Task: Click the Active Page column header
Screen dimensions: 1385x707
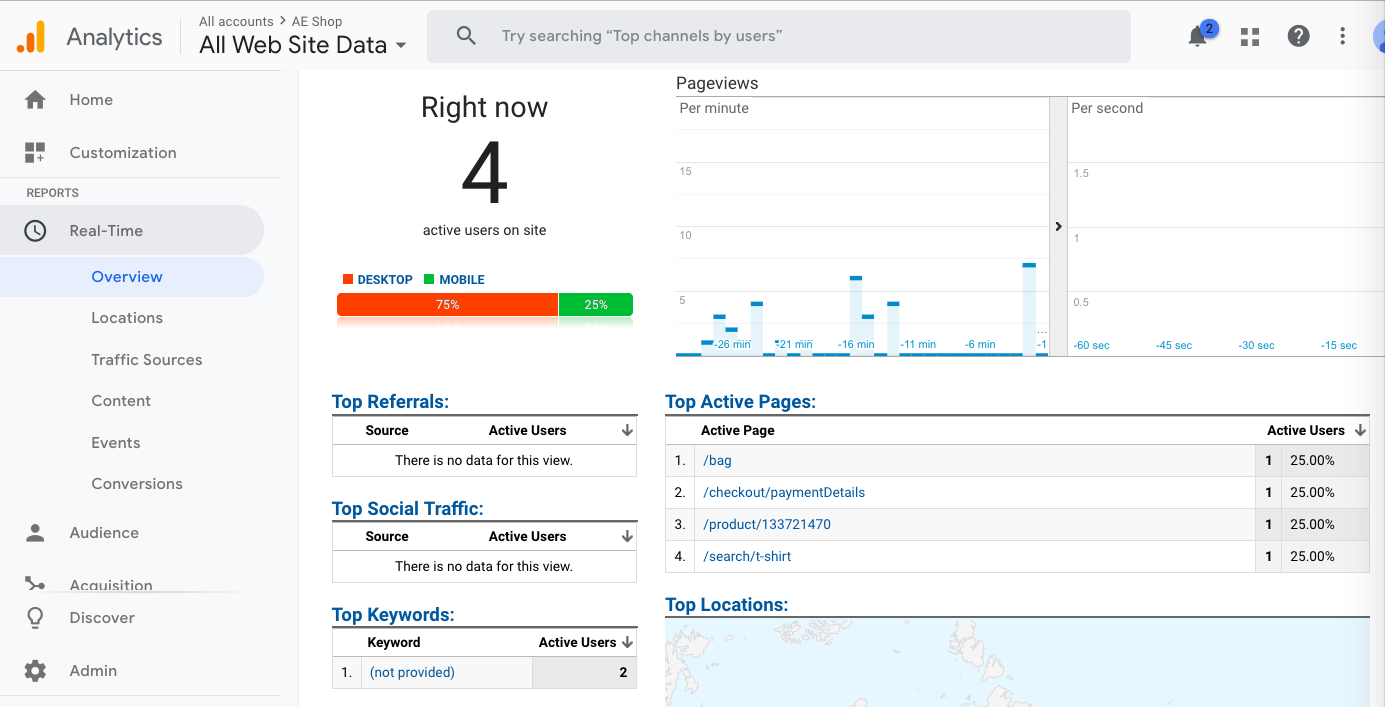Action: 738,430
